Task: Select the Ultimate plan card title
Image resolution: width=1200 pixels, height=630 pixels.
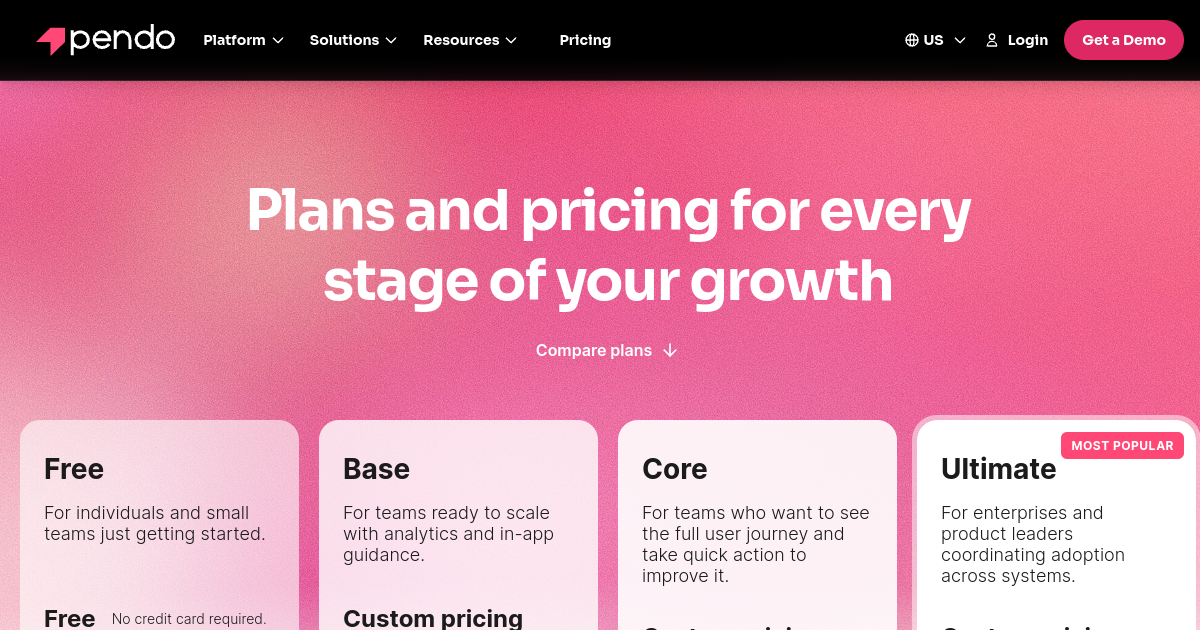Action: pos(998,469)
